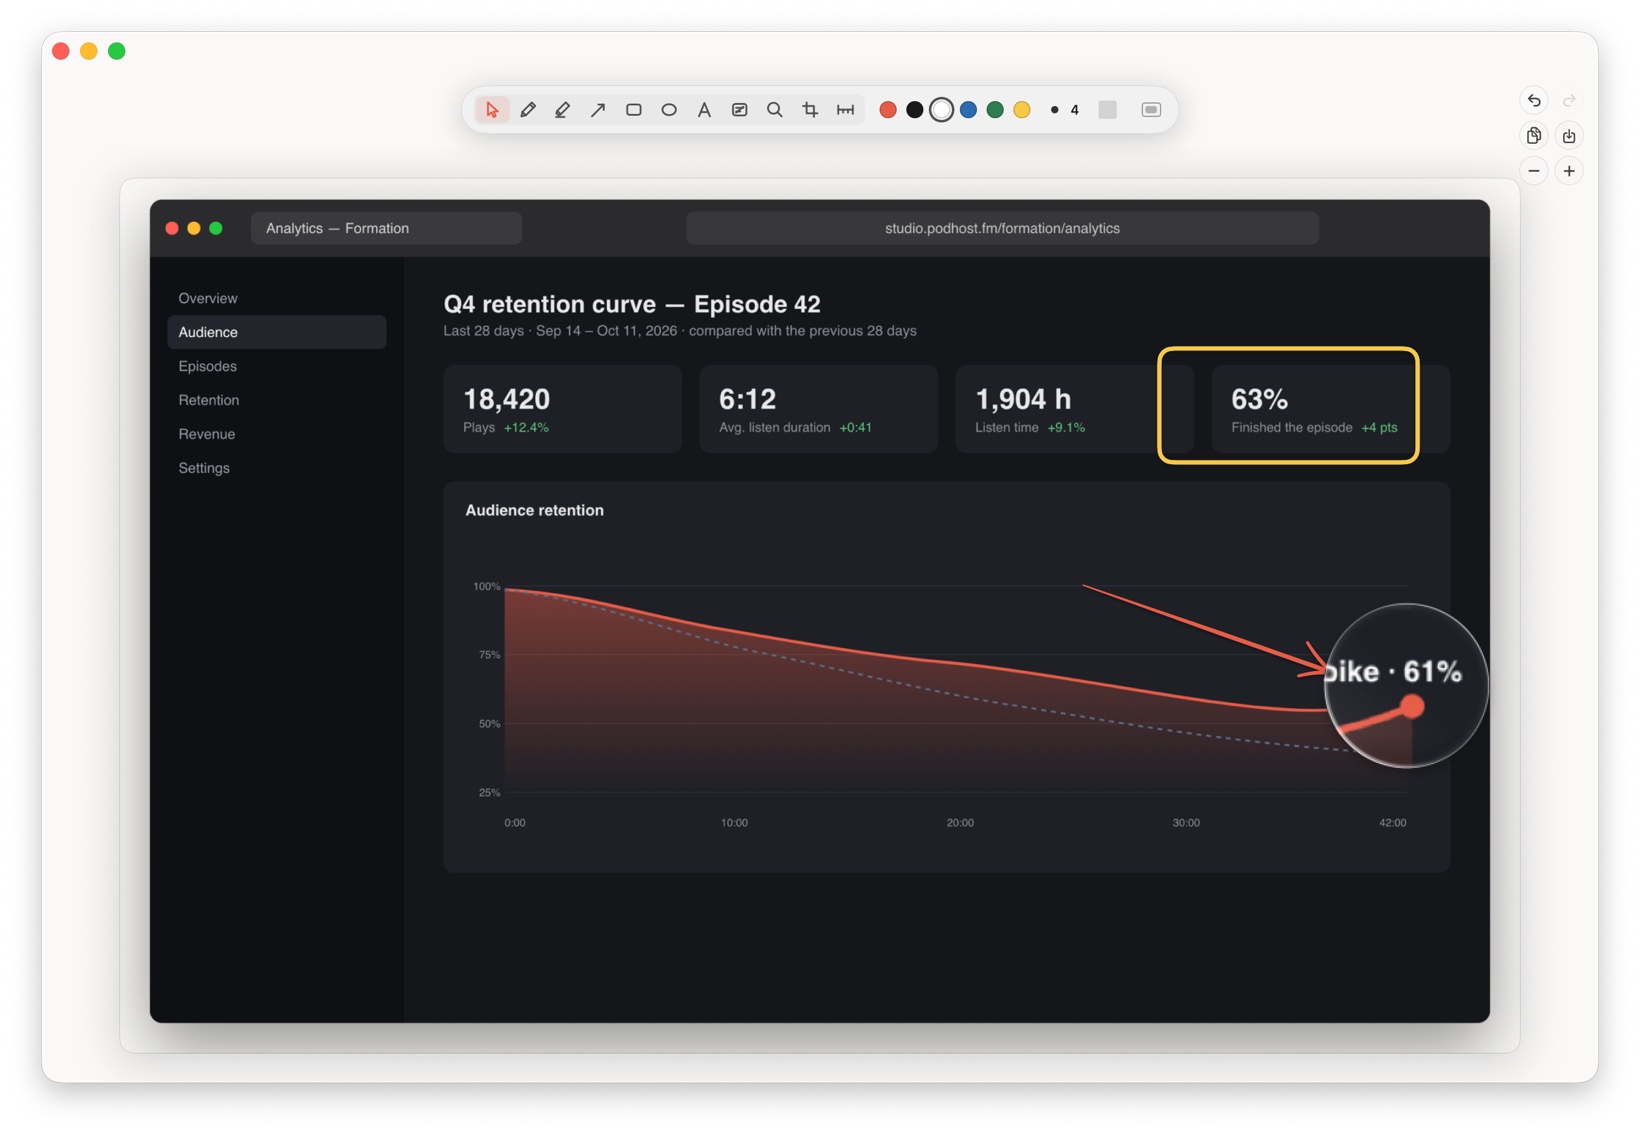The image size is (1640, 1134).
Task: Pick the blue color swatch
Action: (969, 110)
